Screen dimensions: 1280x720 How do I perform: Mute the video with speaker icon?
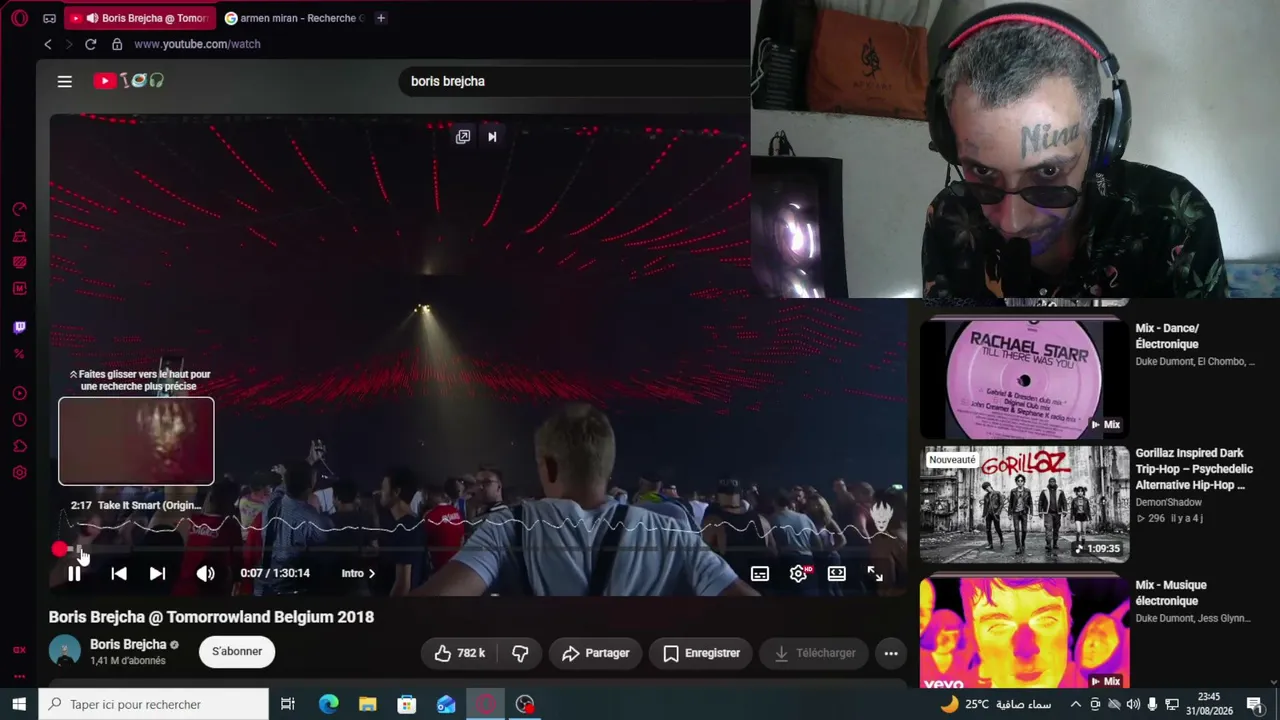click(205, 573)
